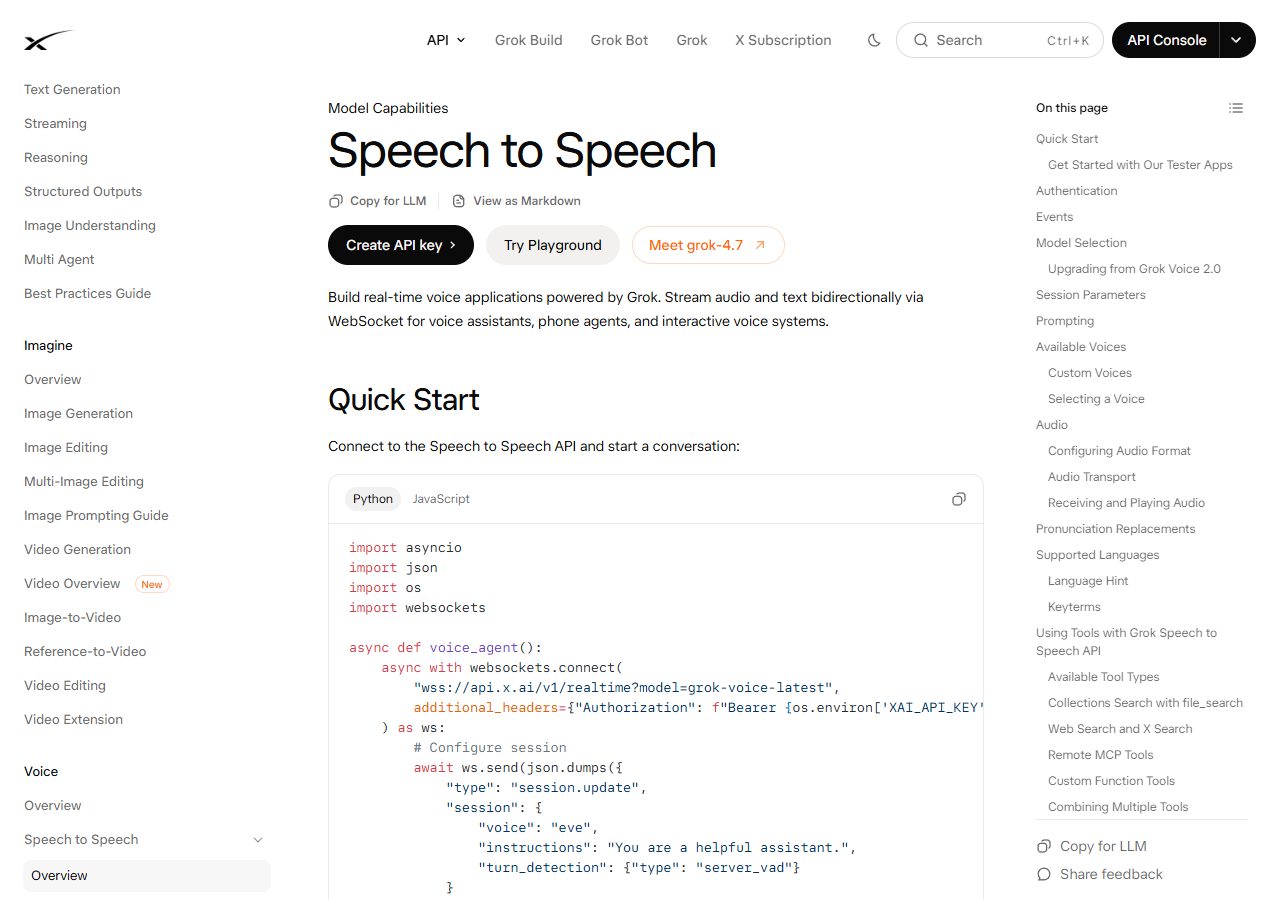Open View as Markdown link

(x=516, y=201)
